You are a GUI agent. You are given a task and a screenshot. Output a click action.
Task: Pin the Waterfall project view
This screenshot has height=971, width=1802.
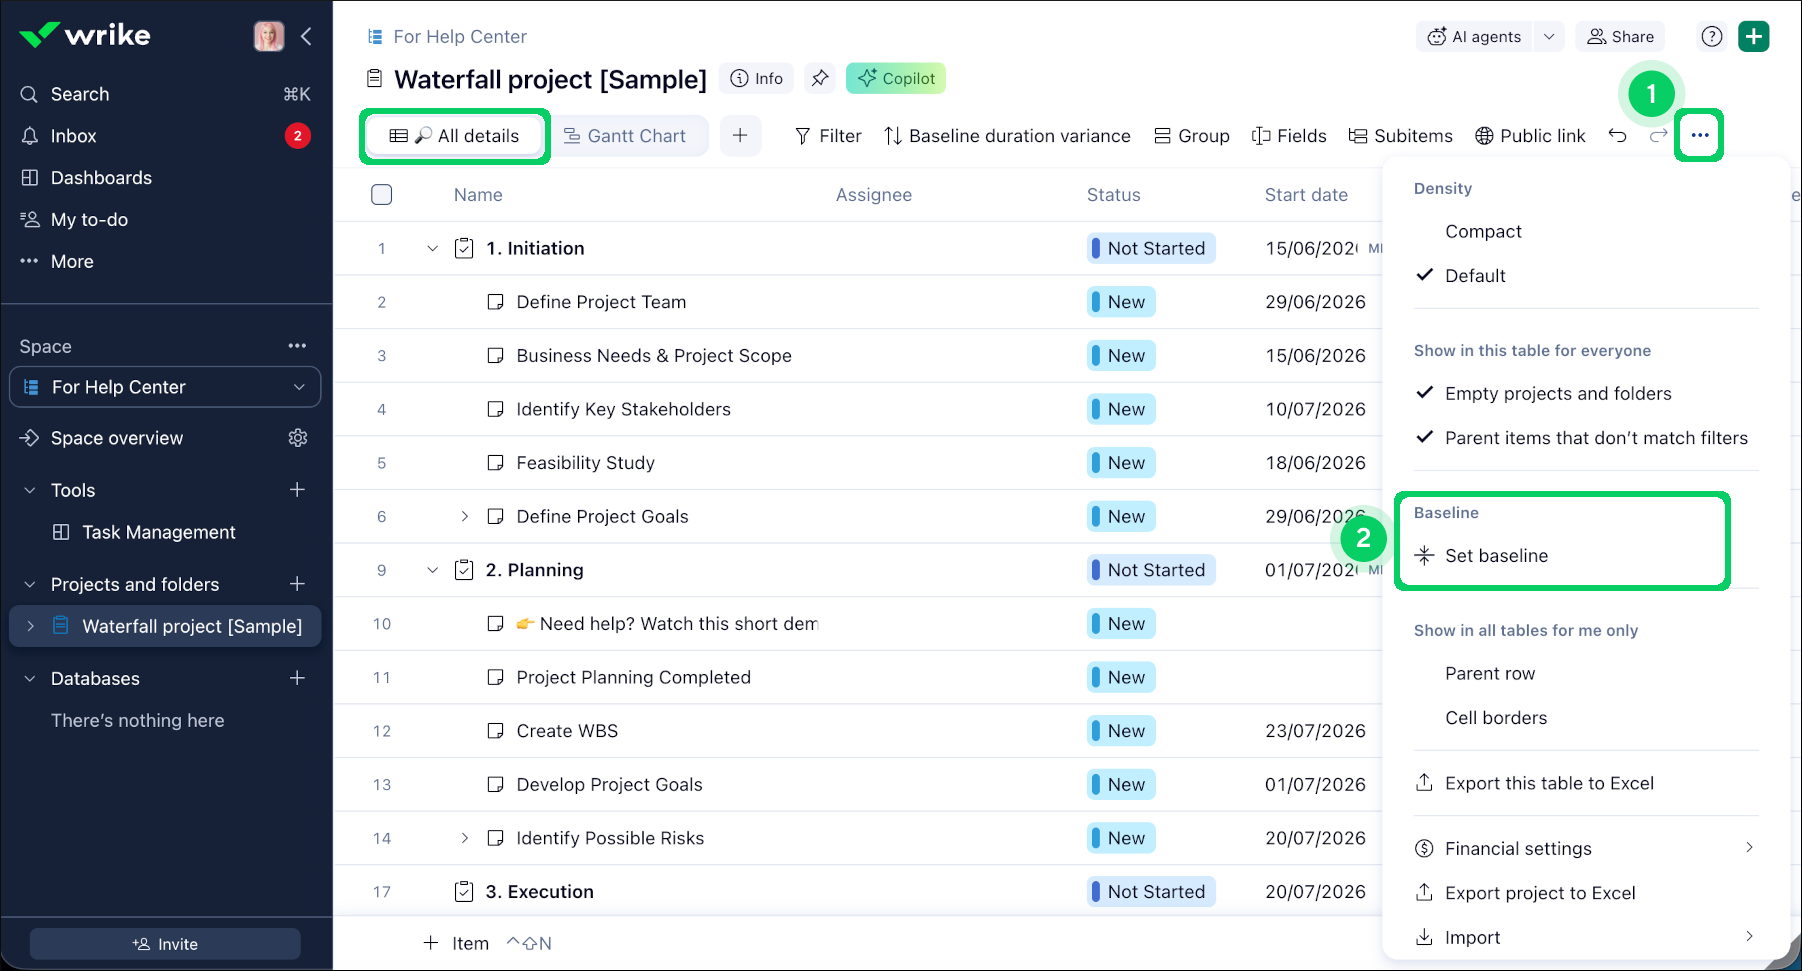point(820,78)
